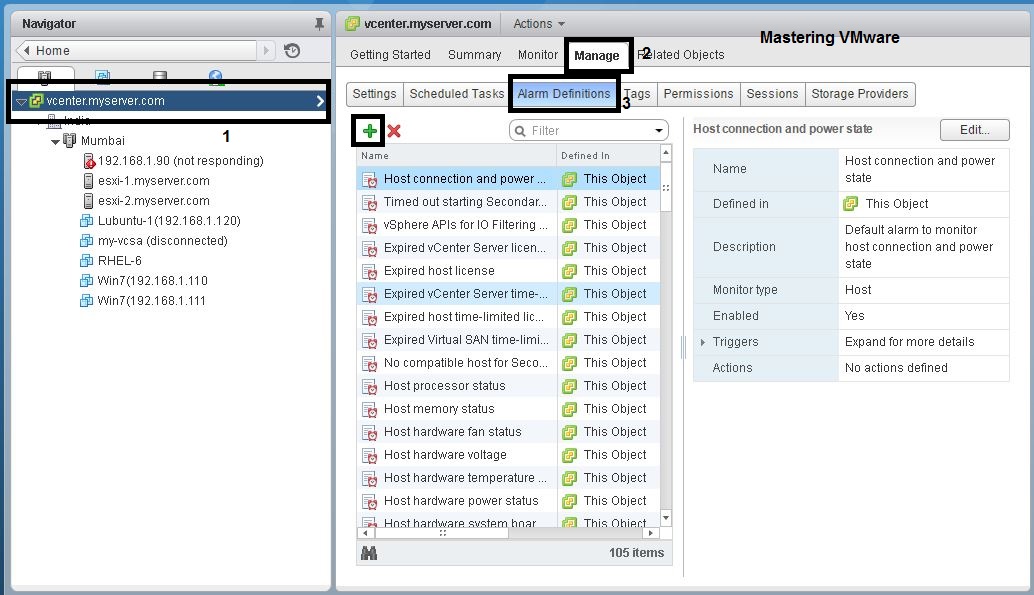
Task: Click the filter magnifier icon
Action: [520, 131]
